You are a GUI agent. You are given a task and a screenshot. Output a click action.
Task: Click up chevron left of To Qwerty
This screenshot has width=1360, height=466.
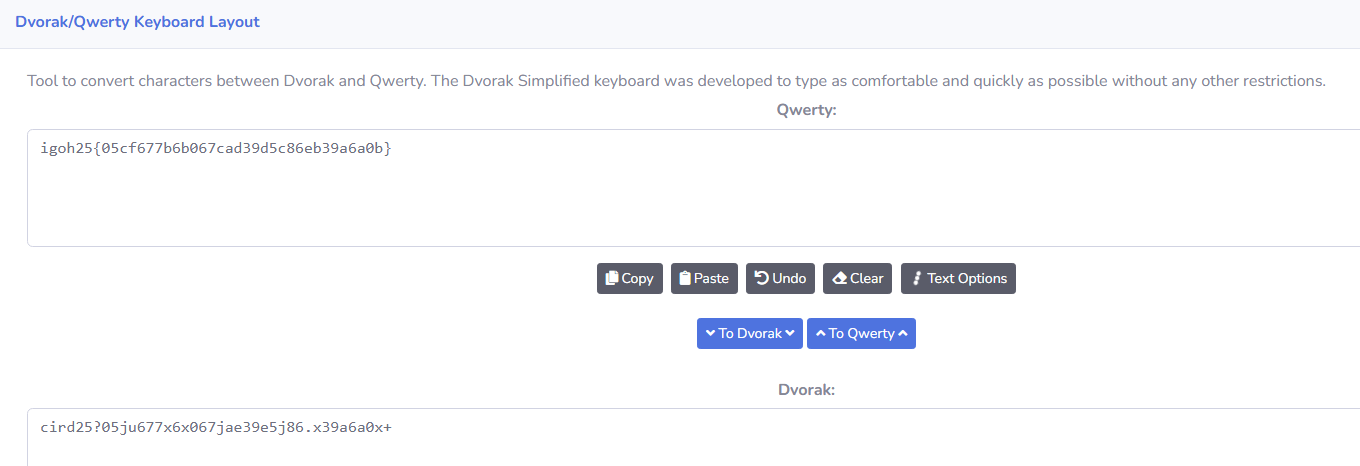pos(820,334)
